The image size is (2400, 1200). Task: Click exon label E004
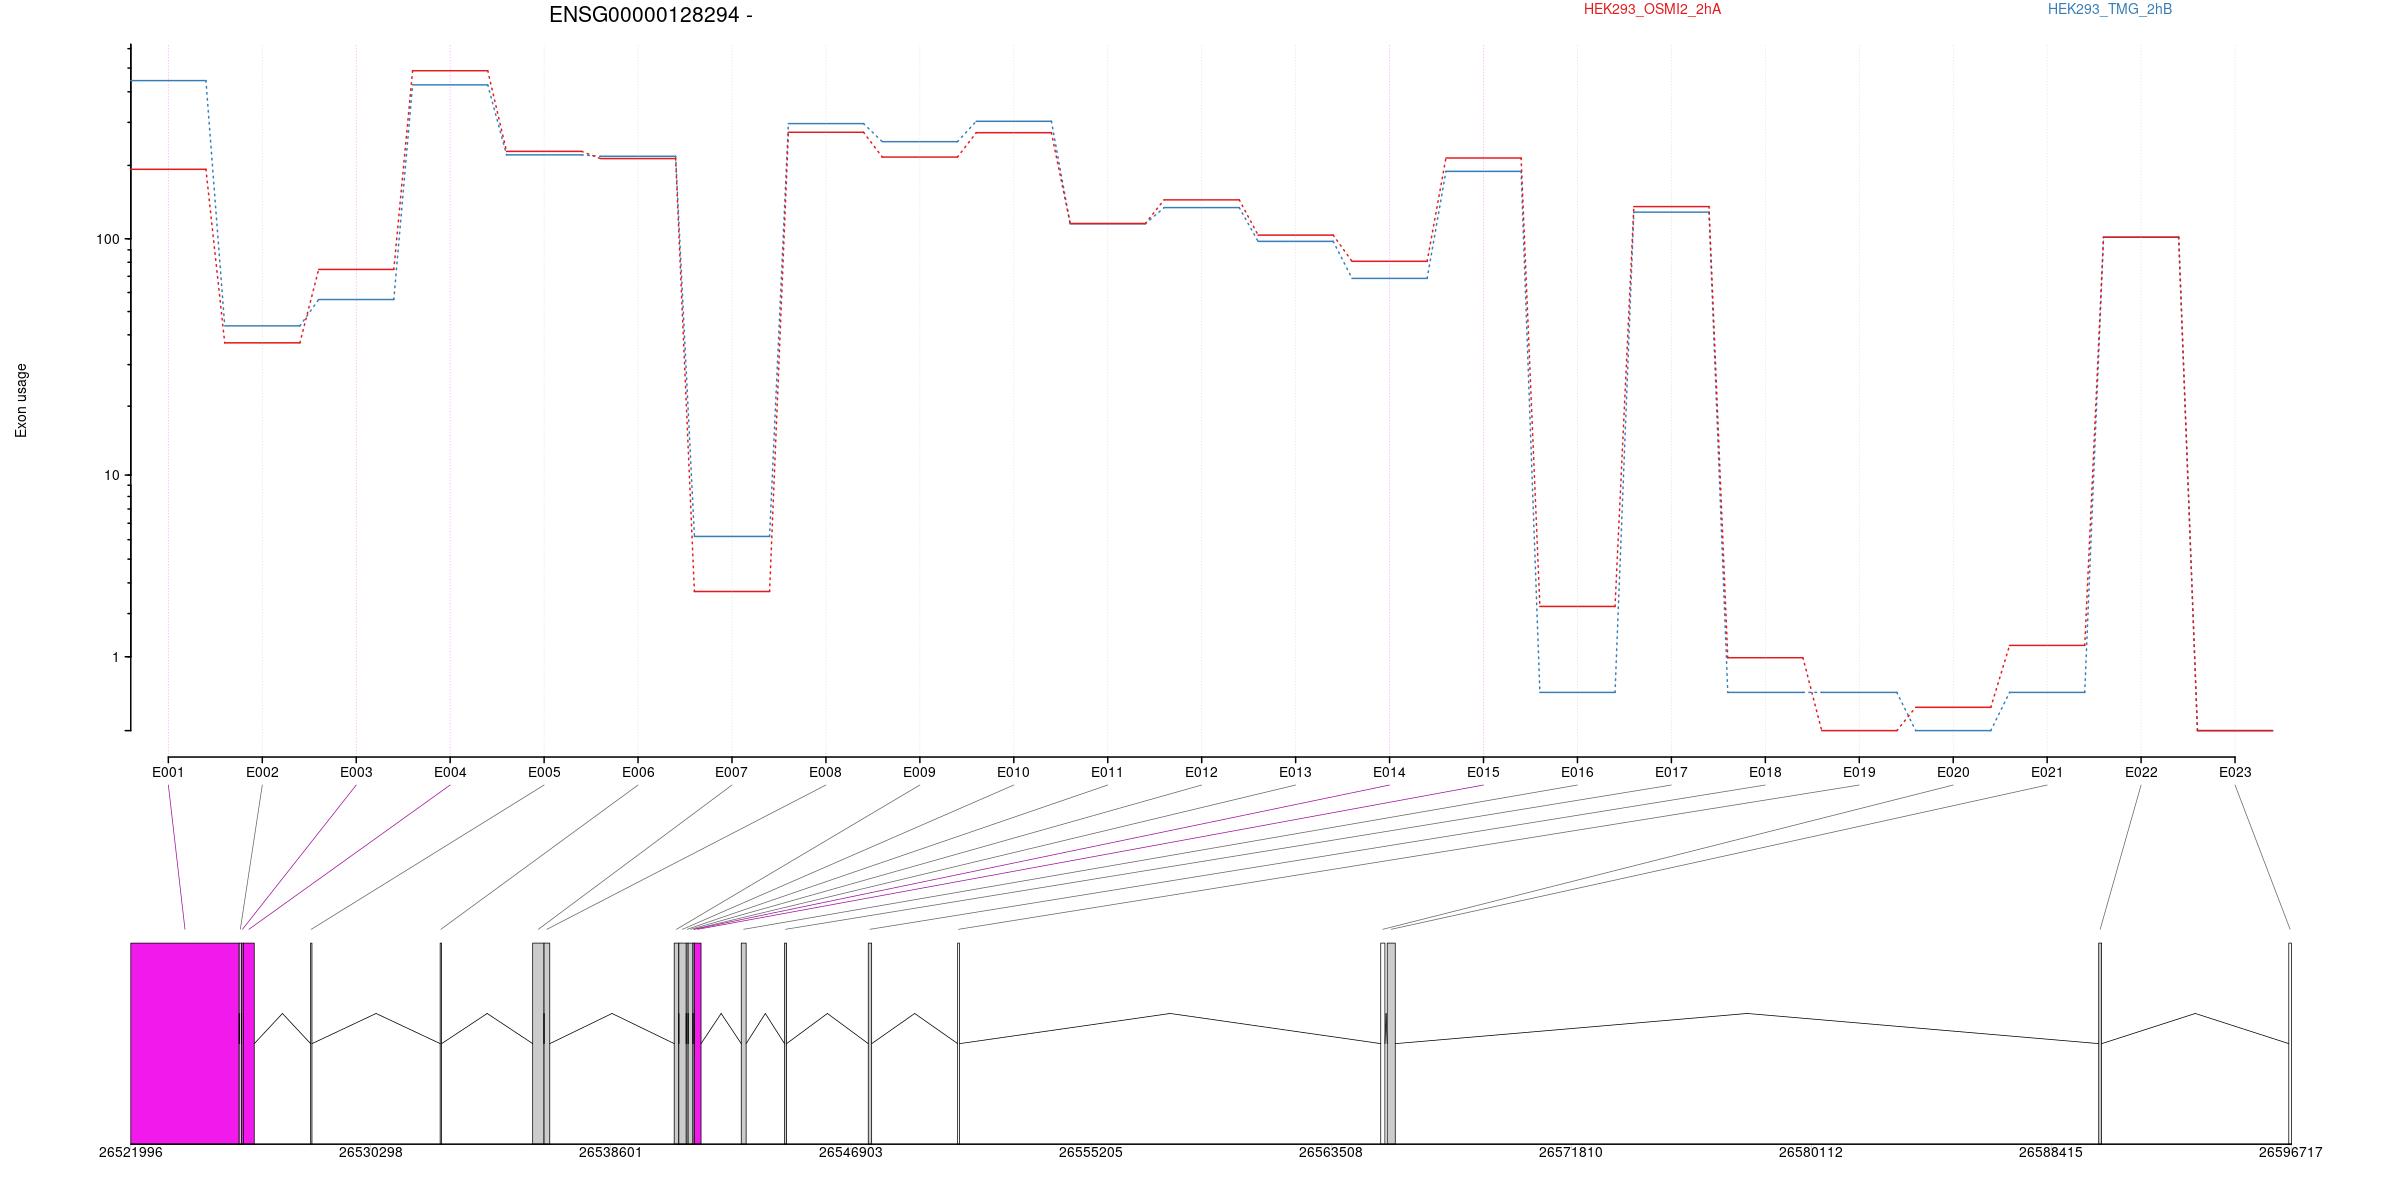[450, 772]
